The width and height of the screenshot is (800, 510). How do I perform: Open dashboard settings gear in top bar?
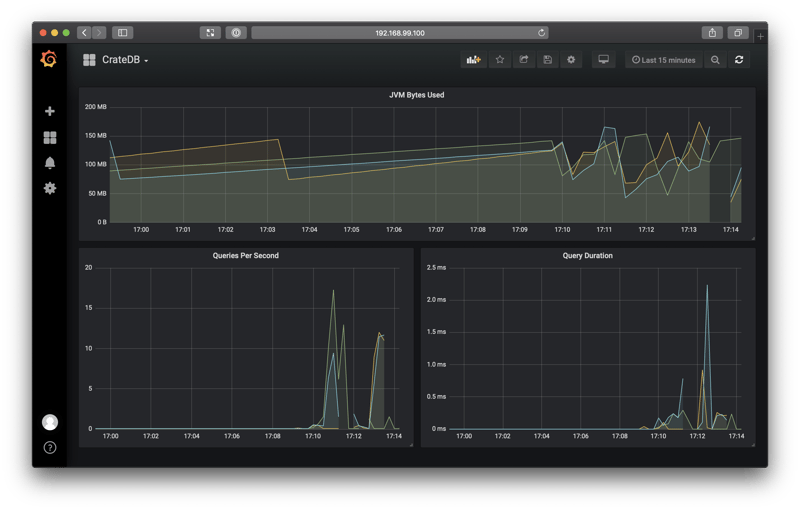[x=571, y=60]
